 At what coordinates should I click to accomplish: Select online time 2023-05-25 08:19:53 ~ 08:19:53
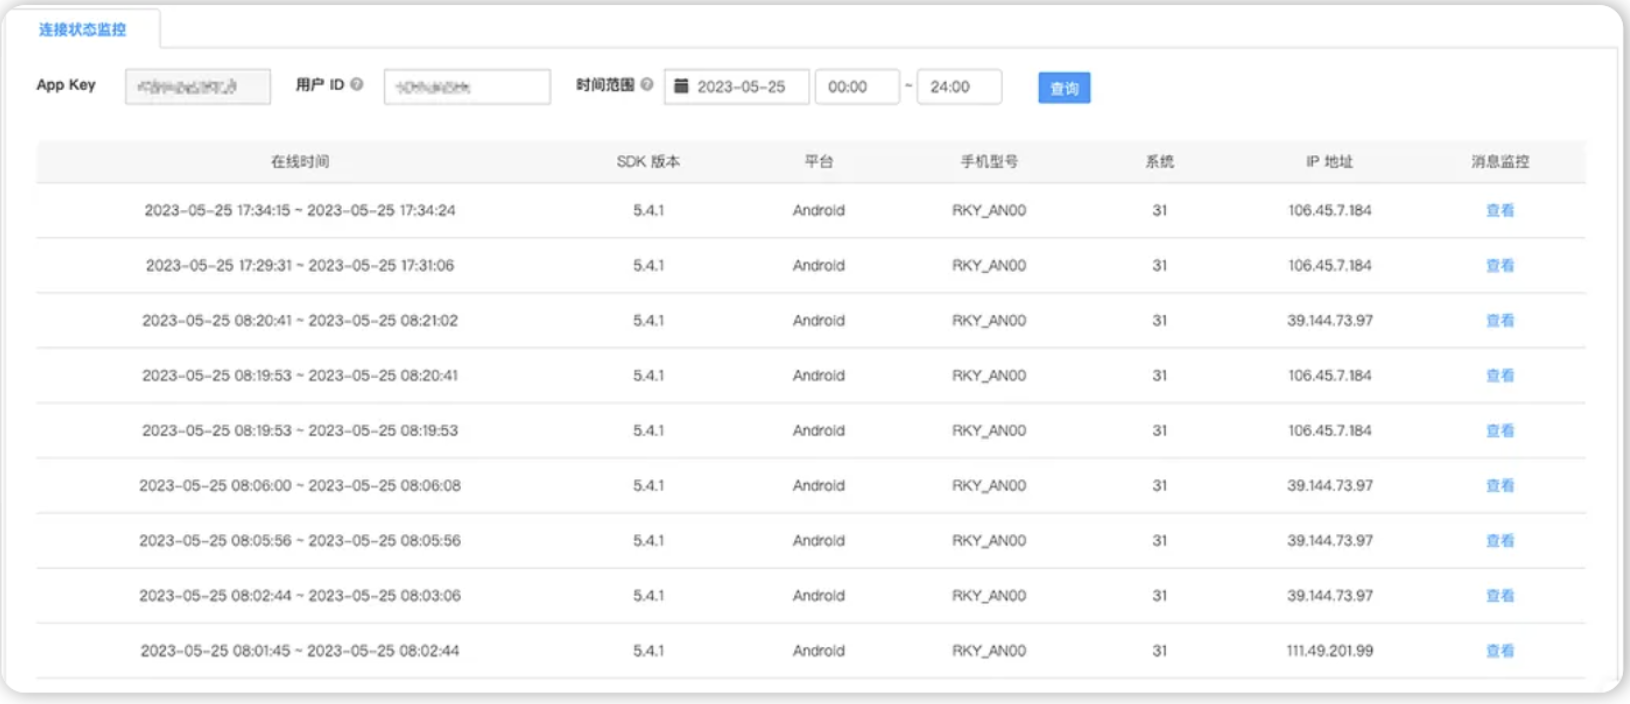click(300, 430)
